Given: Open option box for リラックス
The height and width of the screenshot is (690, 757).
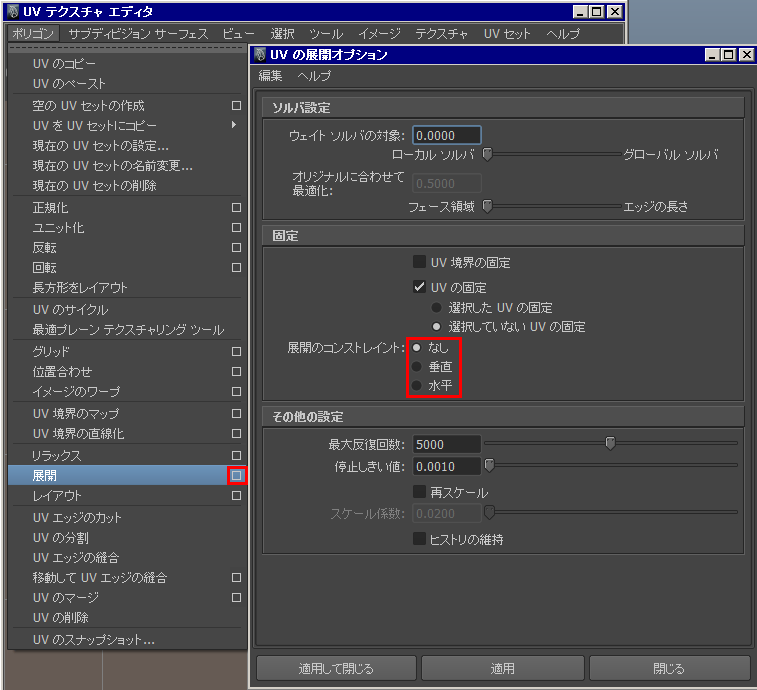Looking at the screenshot, I should coord(236,455).
